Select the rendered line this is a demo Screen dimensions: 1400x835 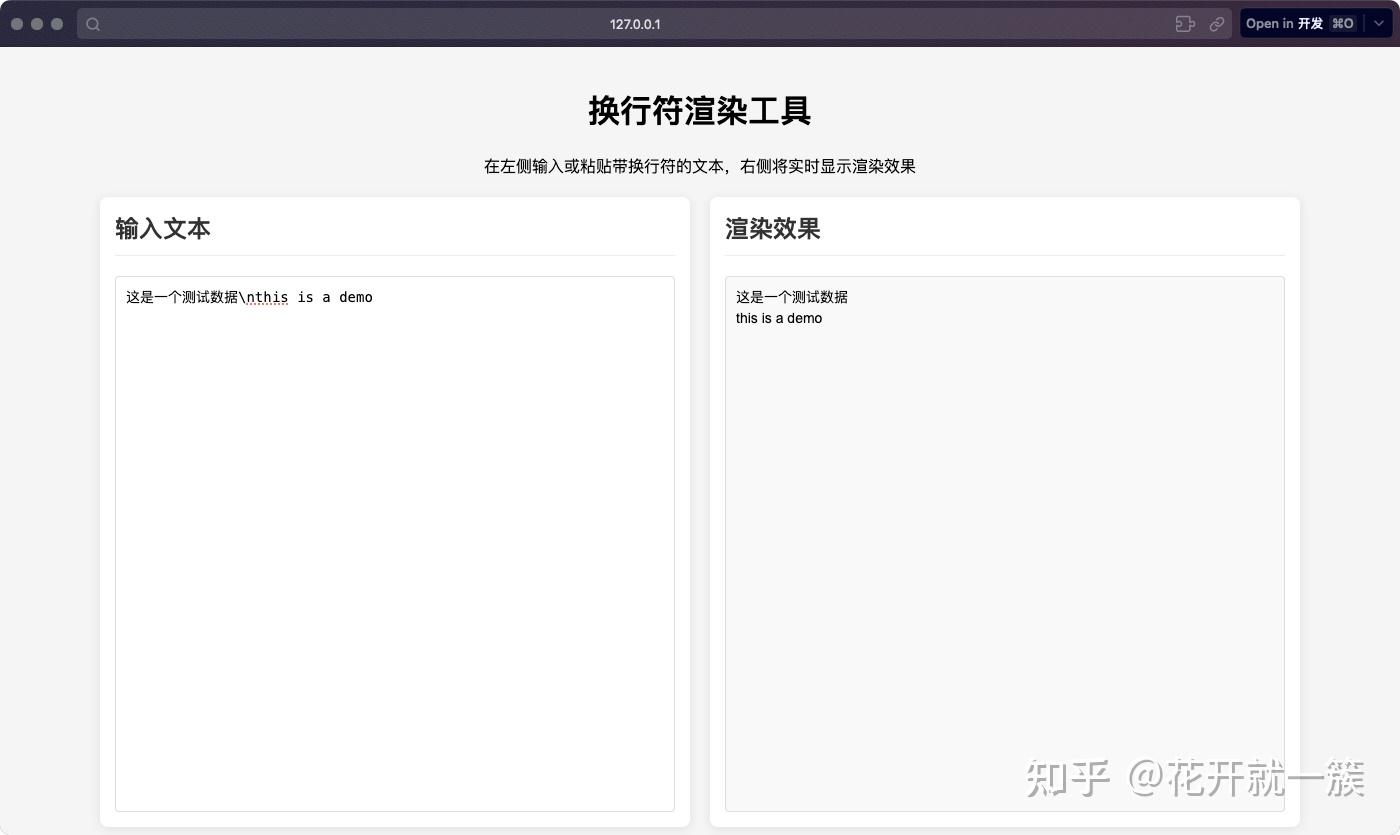click(778, 318)
